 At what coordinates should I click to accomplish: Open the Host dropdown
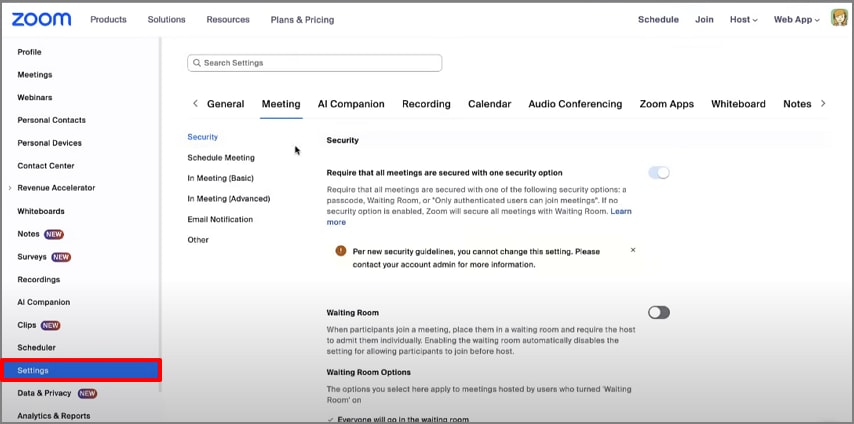pyautogui.click(x=743, y=19)
